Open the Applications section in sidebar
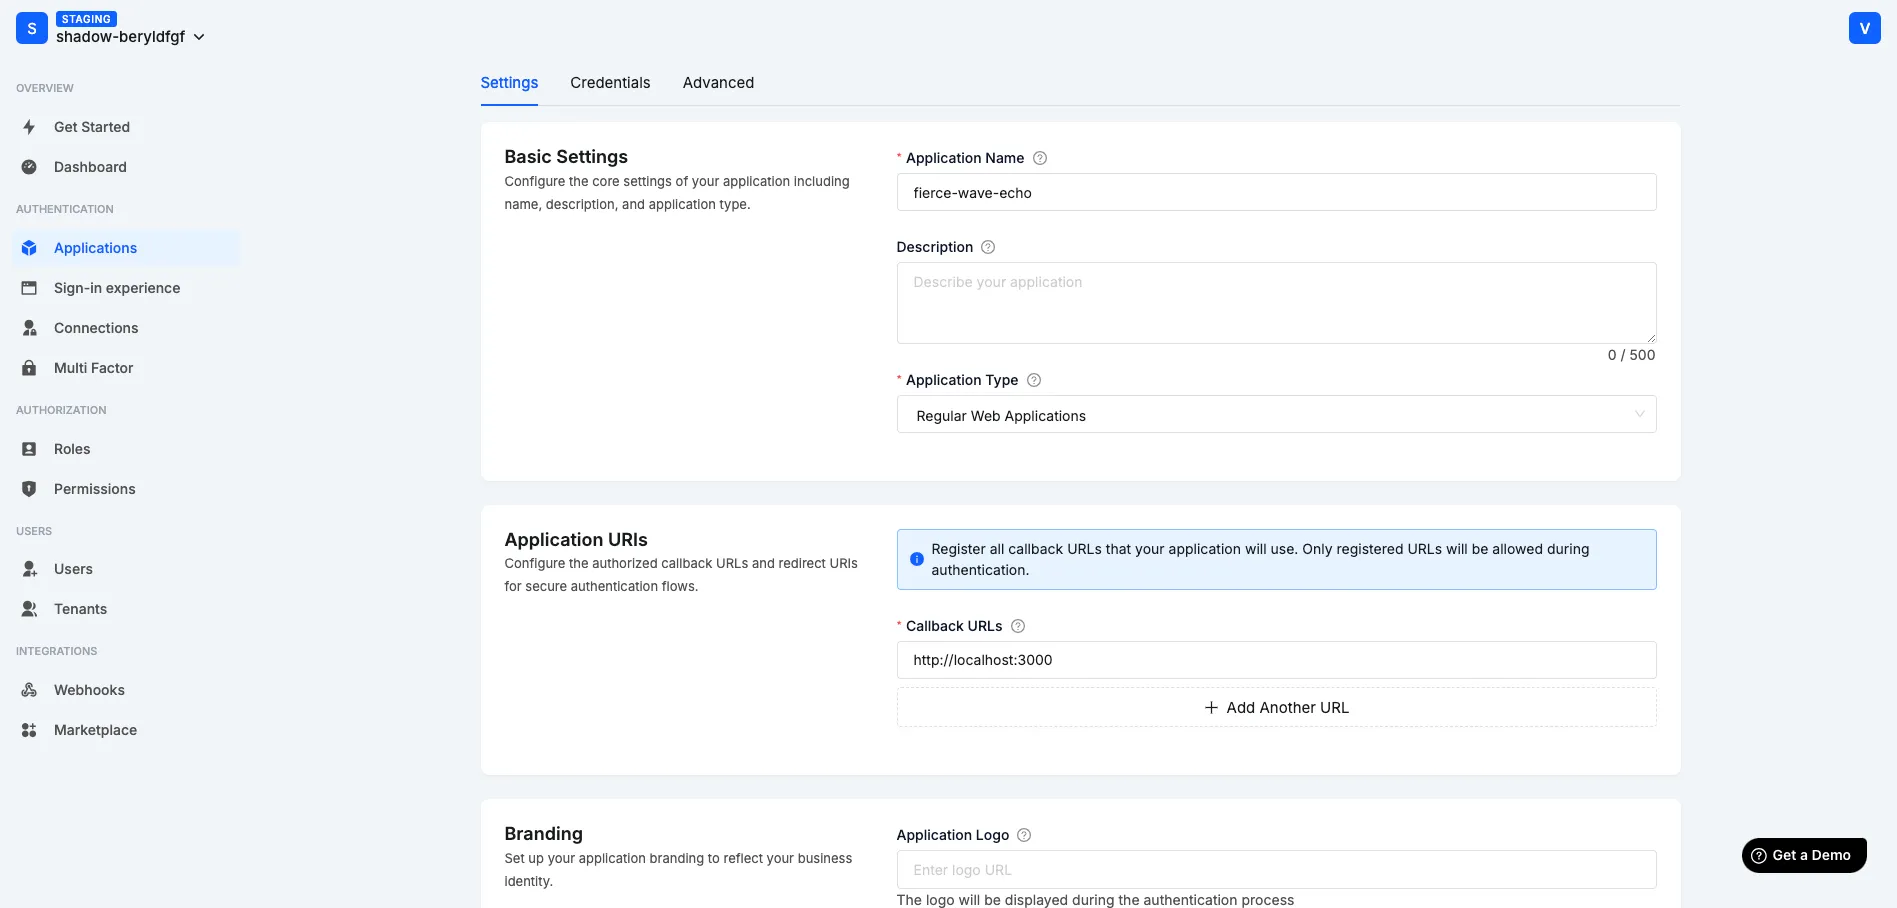 (95, 247)
